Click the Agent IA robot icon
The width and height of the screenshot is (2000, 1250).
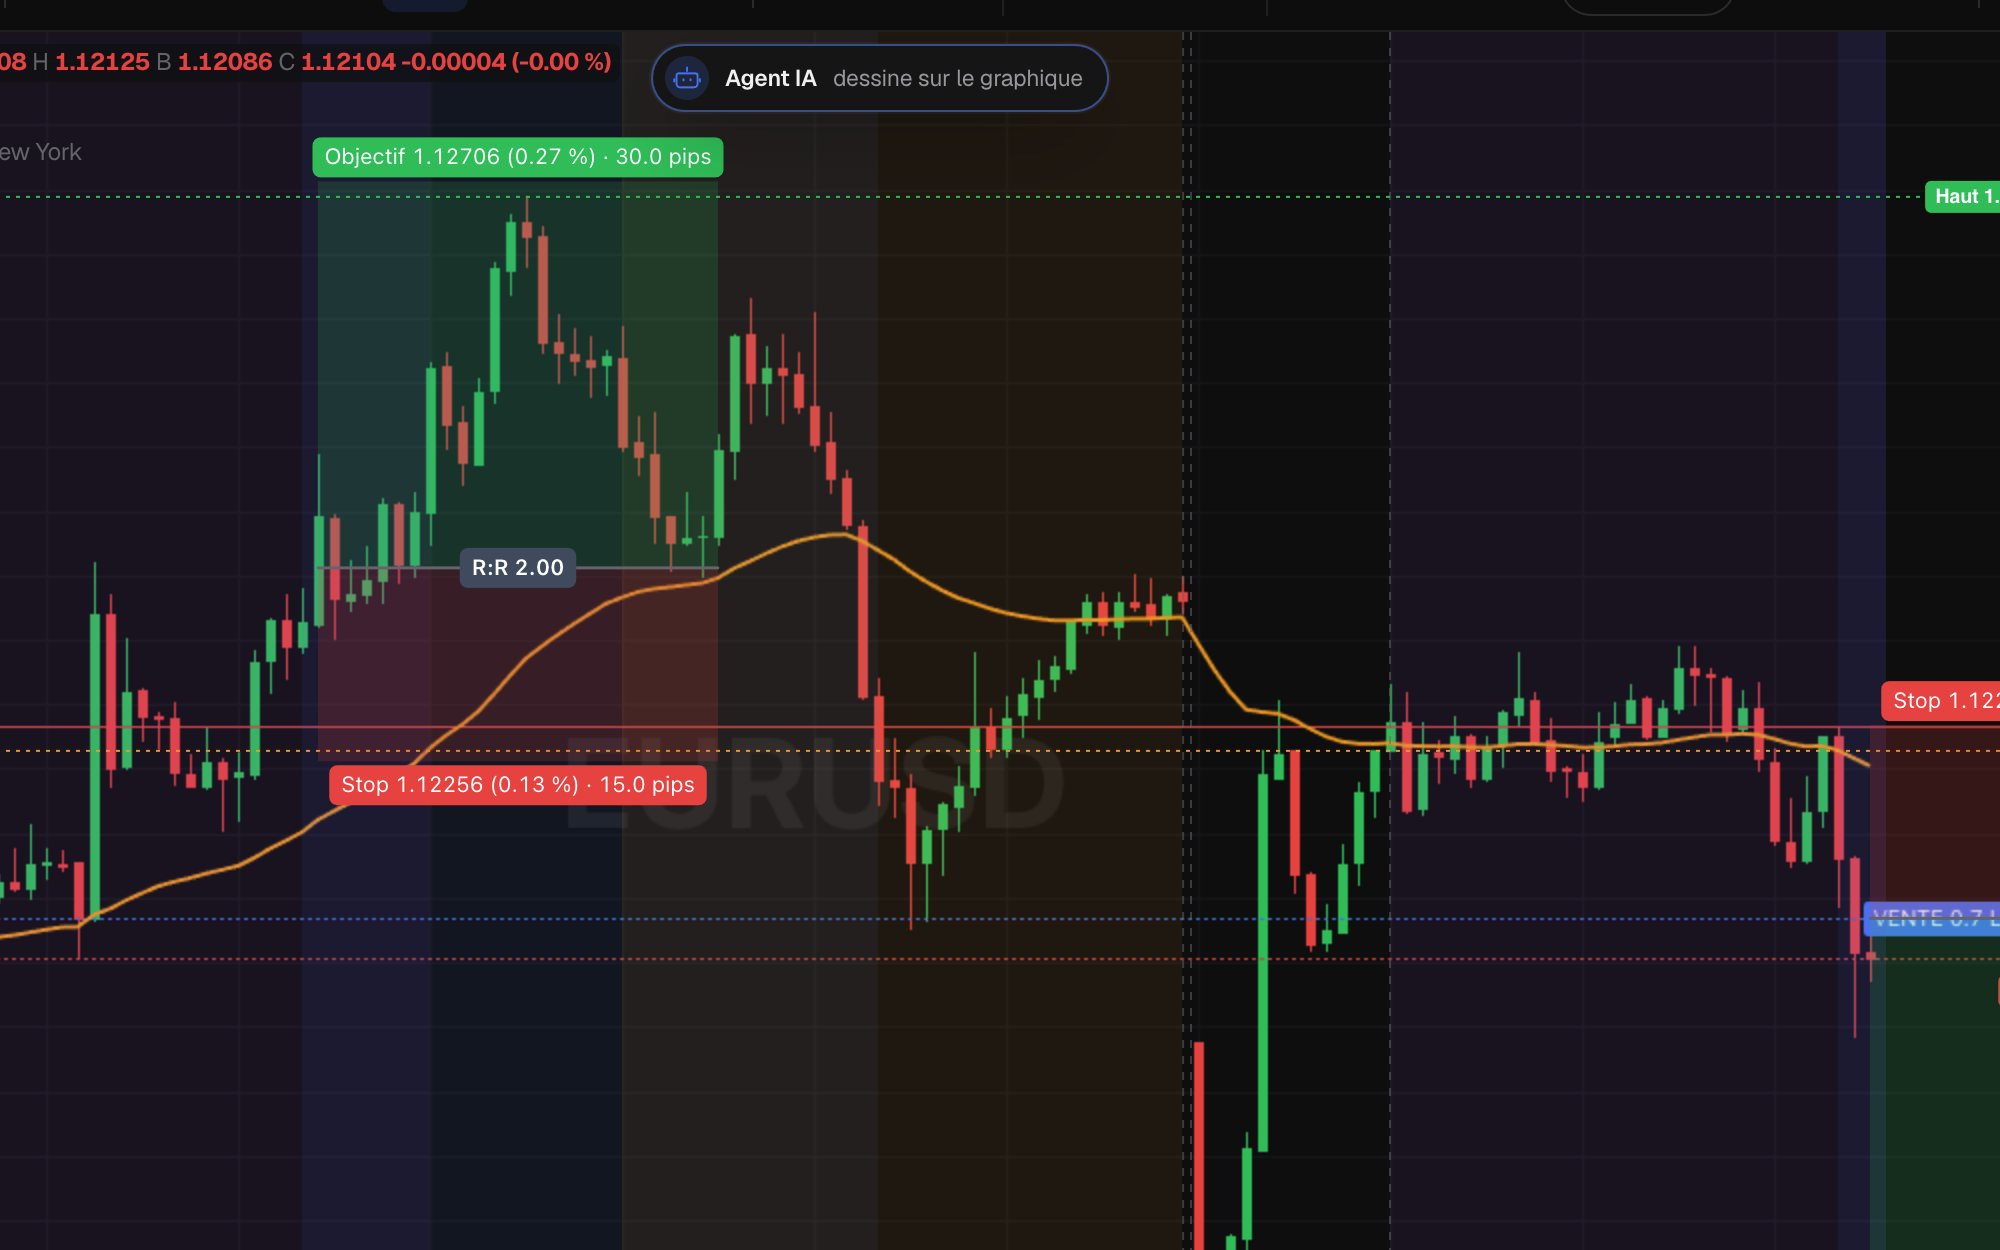(687, 78)
